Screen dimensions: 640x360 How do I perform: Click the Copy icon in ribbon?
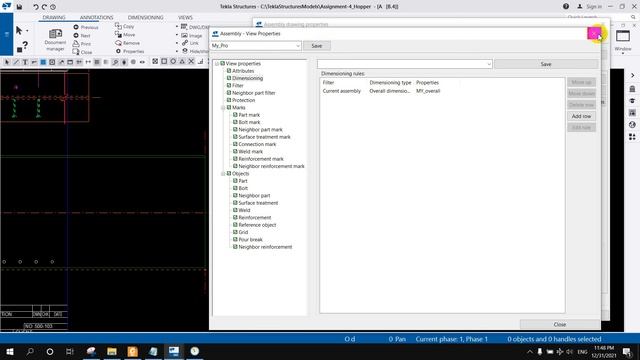coord(118,26)
